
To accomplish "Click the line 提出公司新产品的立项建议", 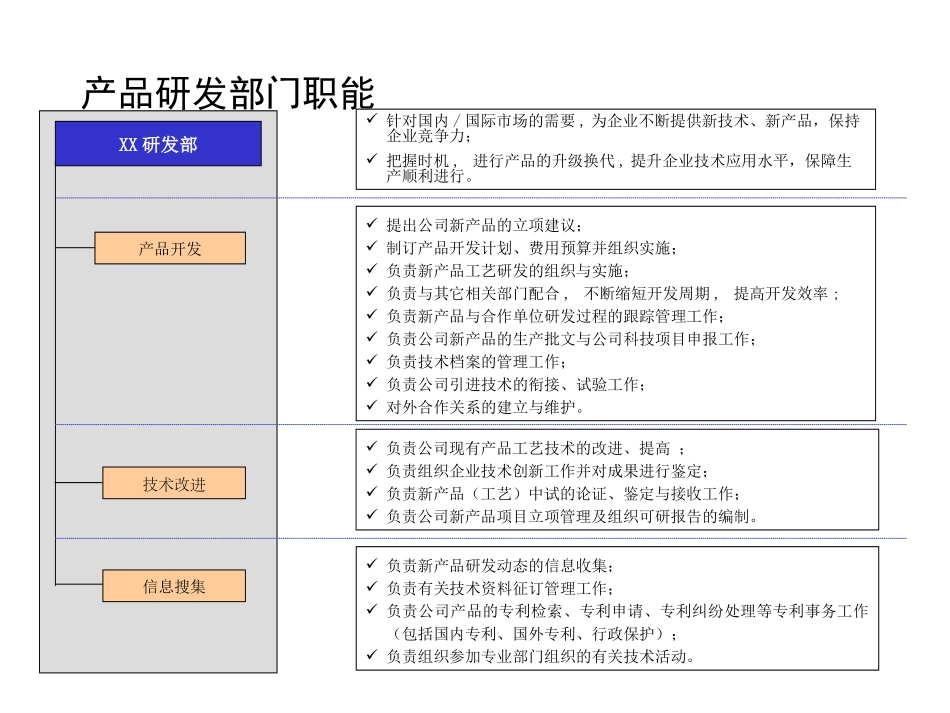I will [x=484, y=225].
